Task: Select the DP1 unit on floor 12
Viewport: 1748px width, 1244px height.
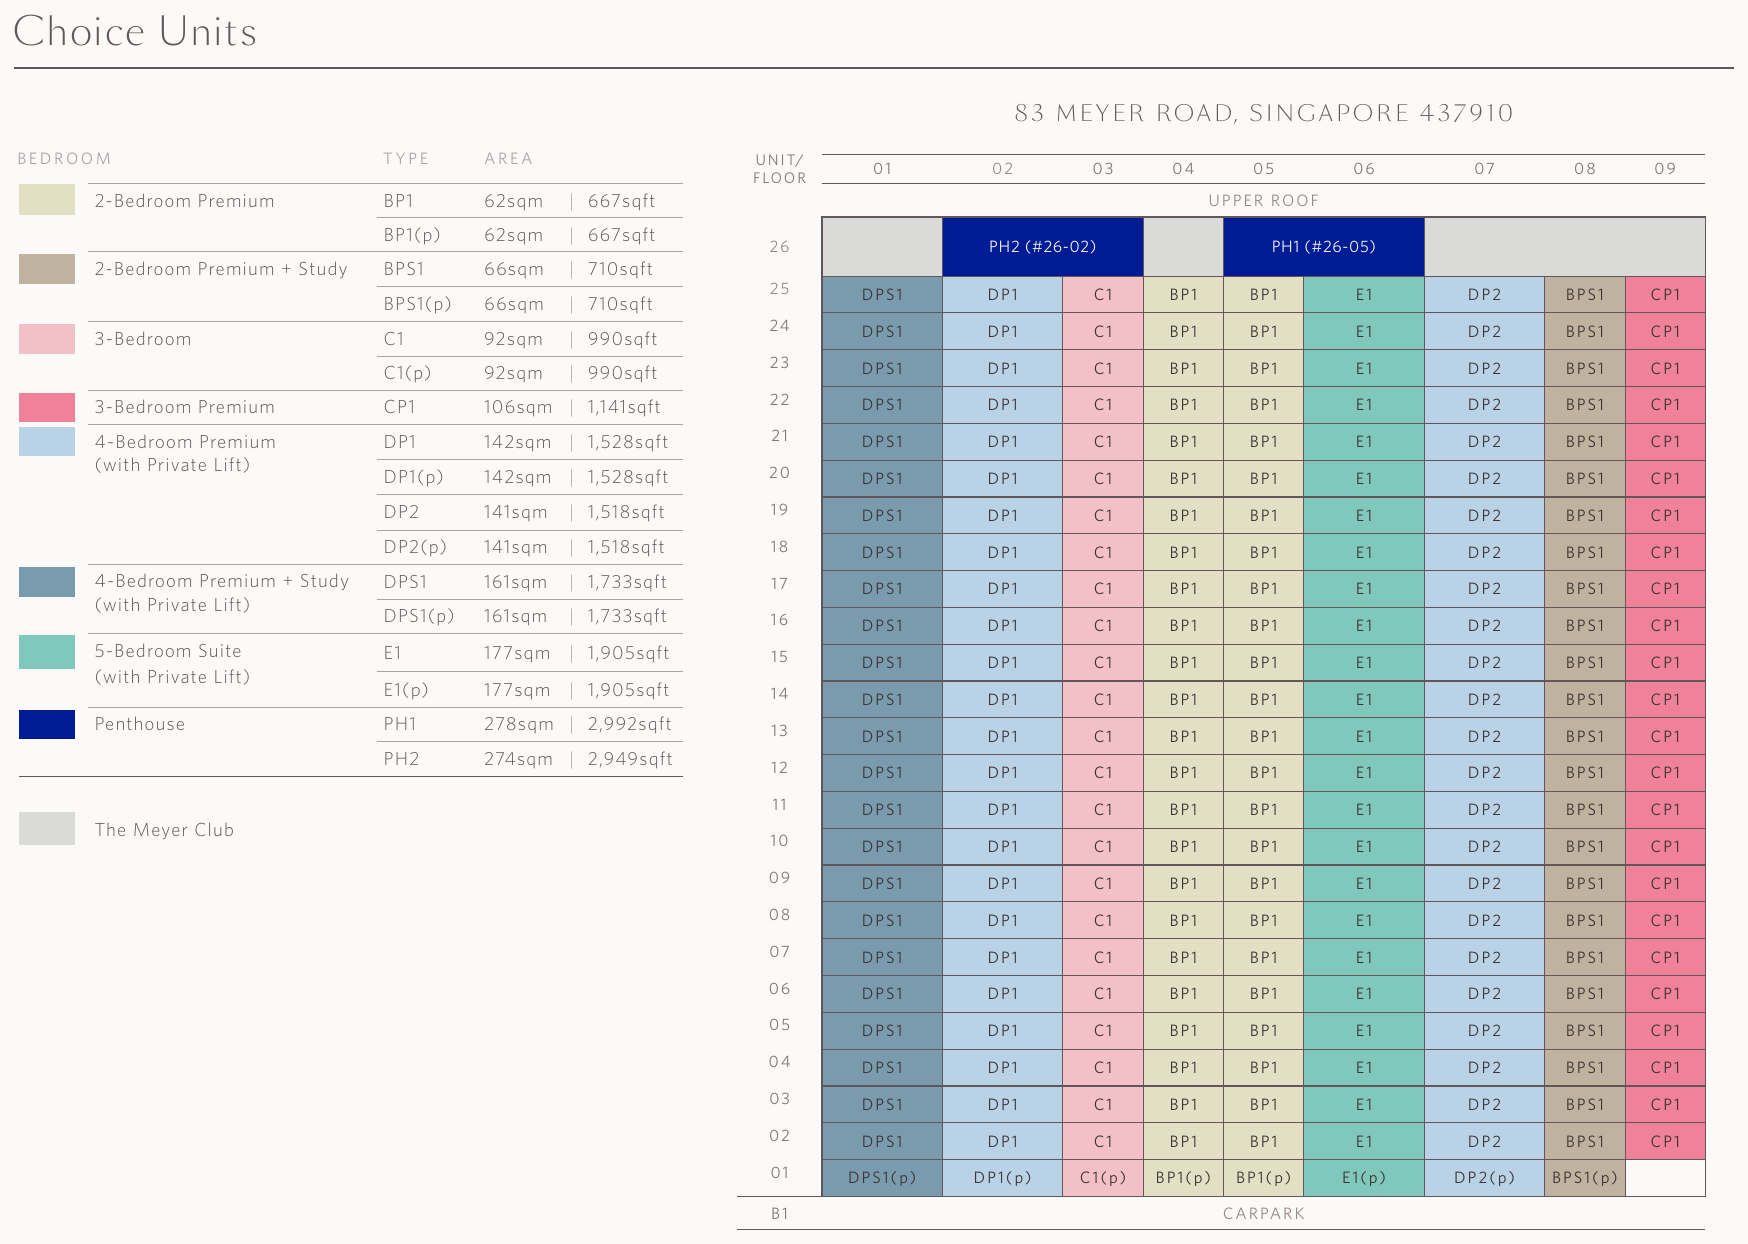Action: click(1002, 773)
